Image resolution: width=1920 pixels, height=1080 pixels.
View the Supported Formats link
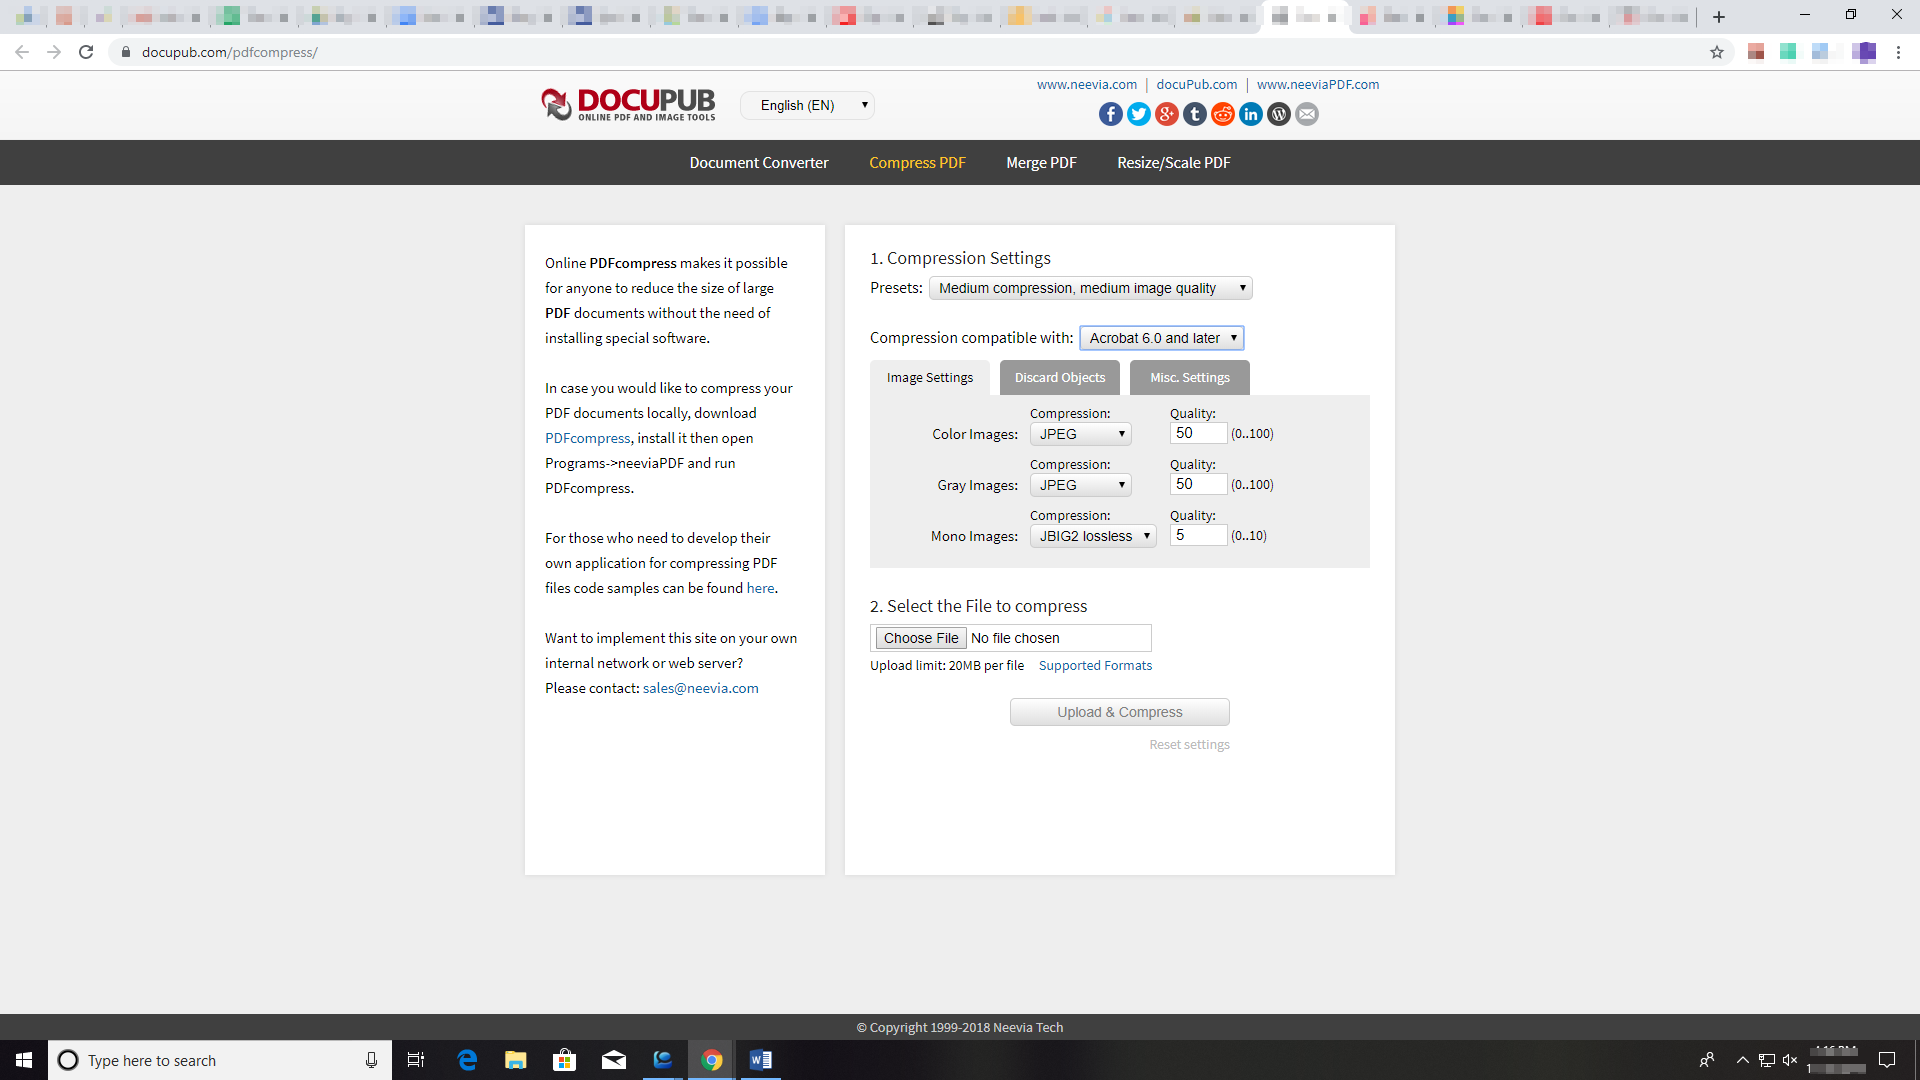pyautogui.click(x=1095, y=665)
